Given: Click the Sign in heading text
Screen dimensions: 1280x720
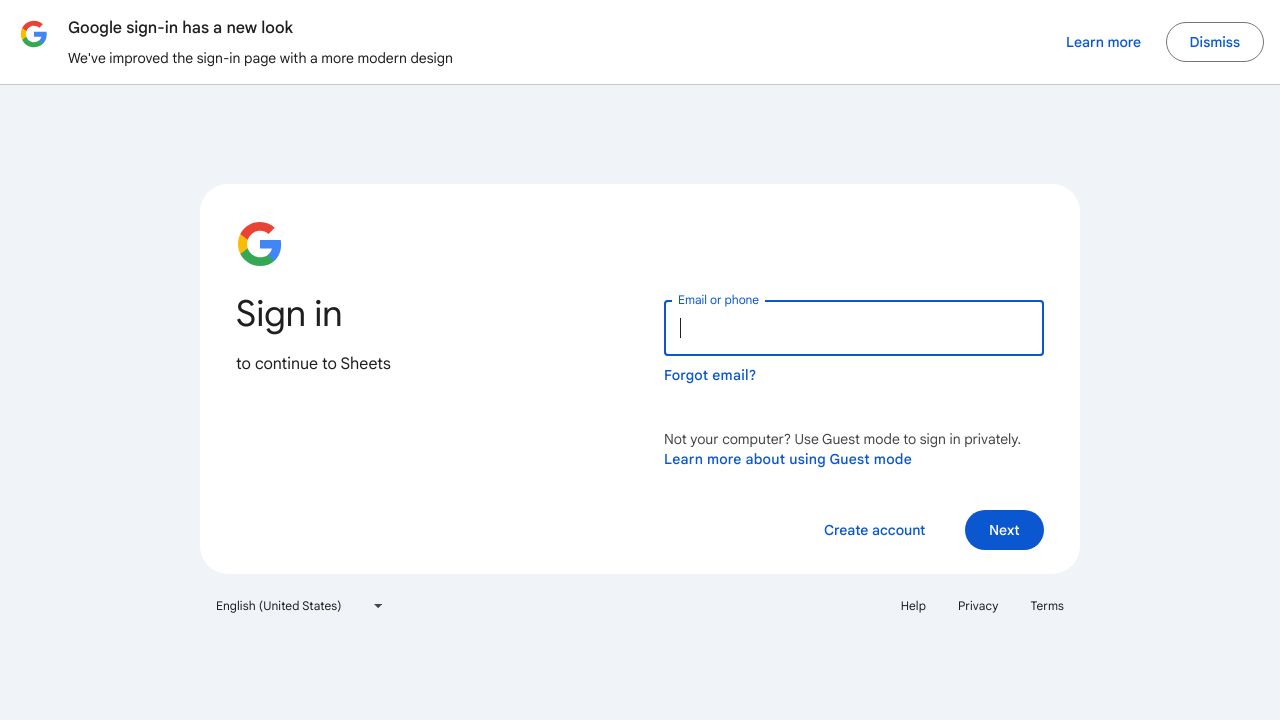Looking at the screenshot, I should (x=289, y=314).
